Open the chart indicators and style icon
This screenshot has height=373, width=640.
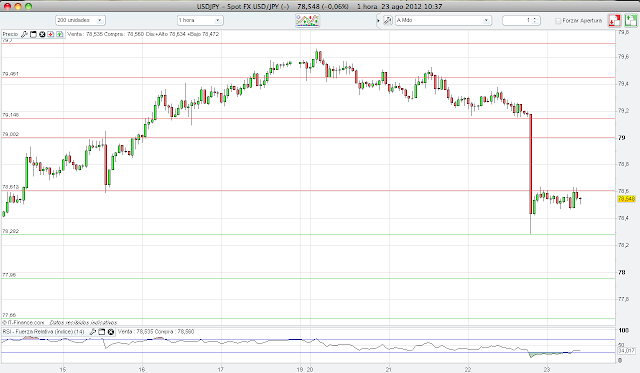tap(307, 20)
